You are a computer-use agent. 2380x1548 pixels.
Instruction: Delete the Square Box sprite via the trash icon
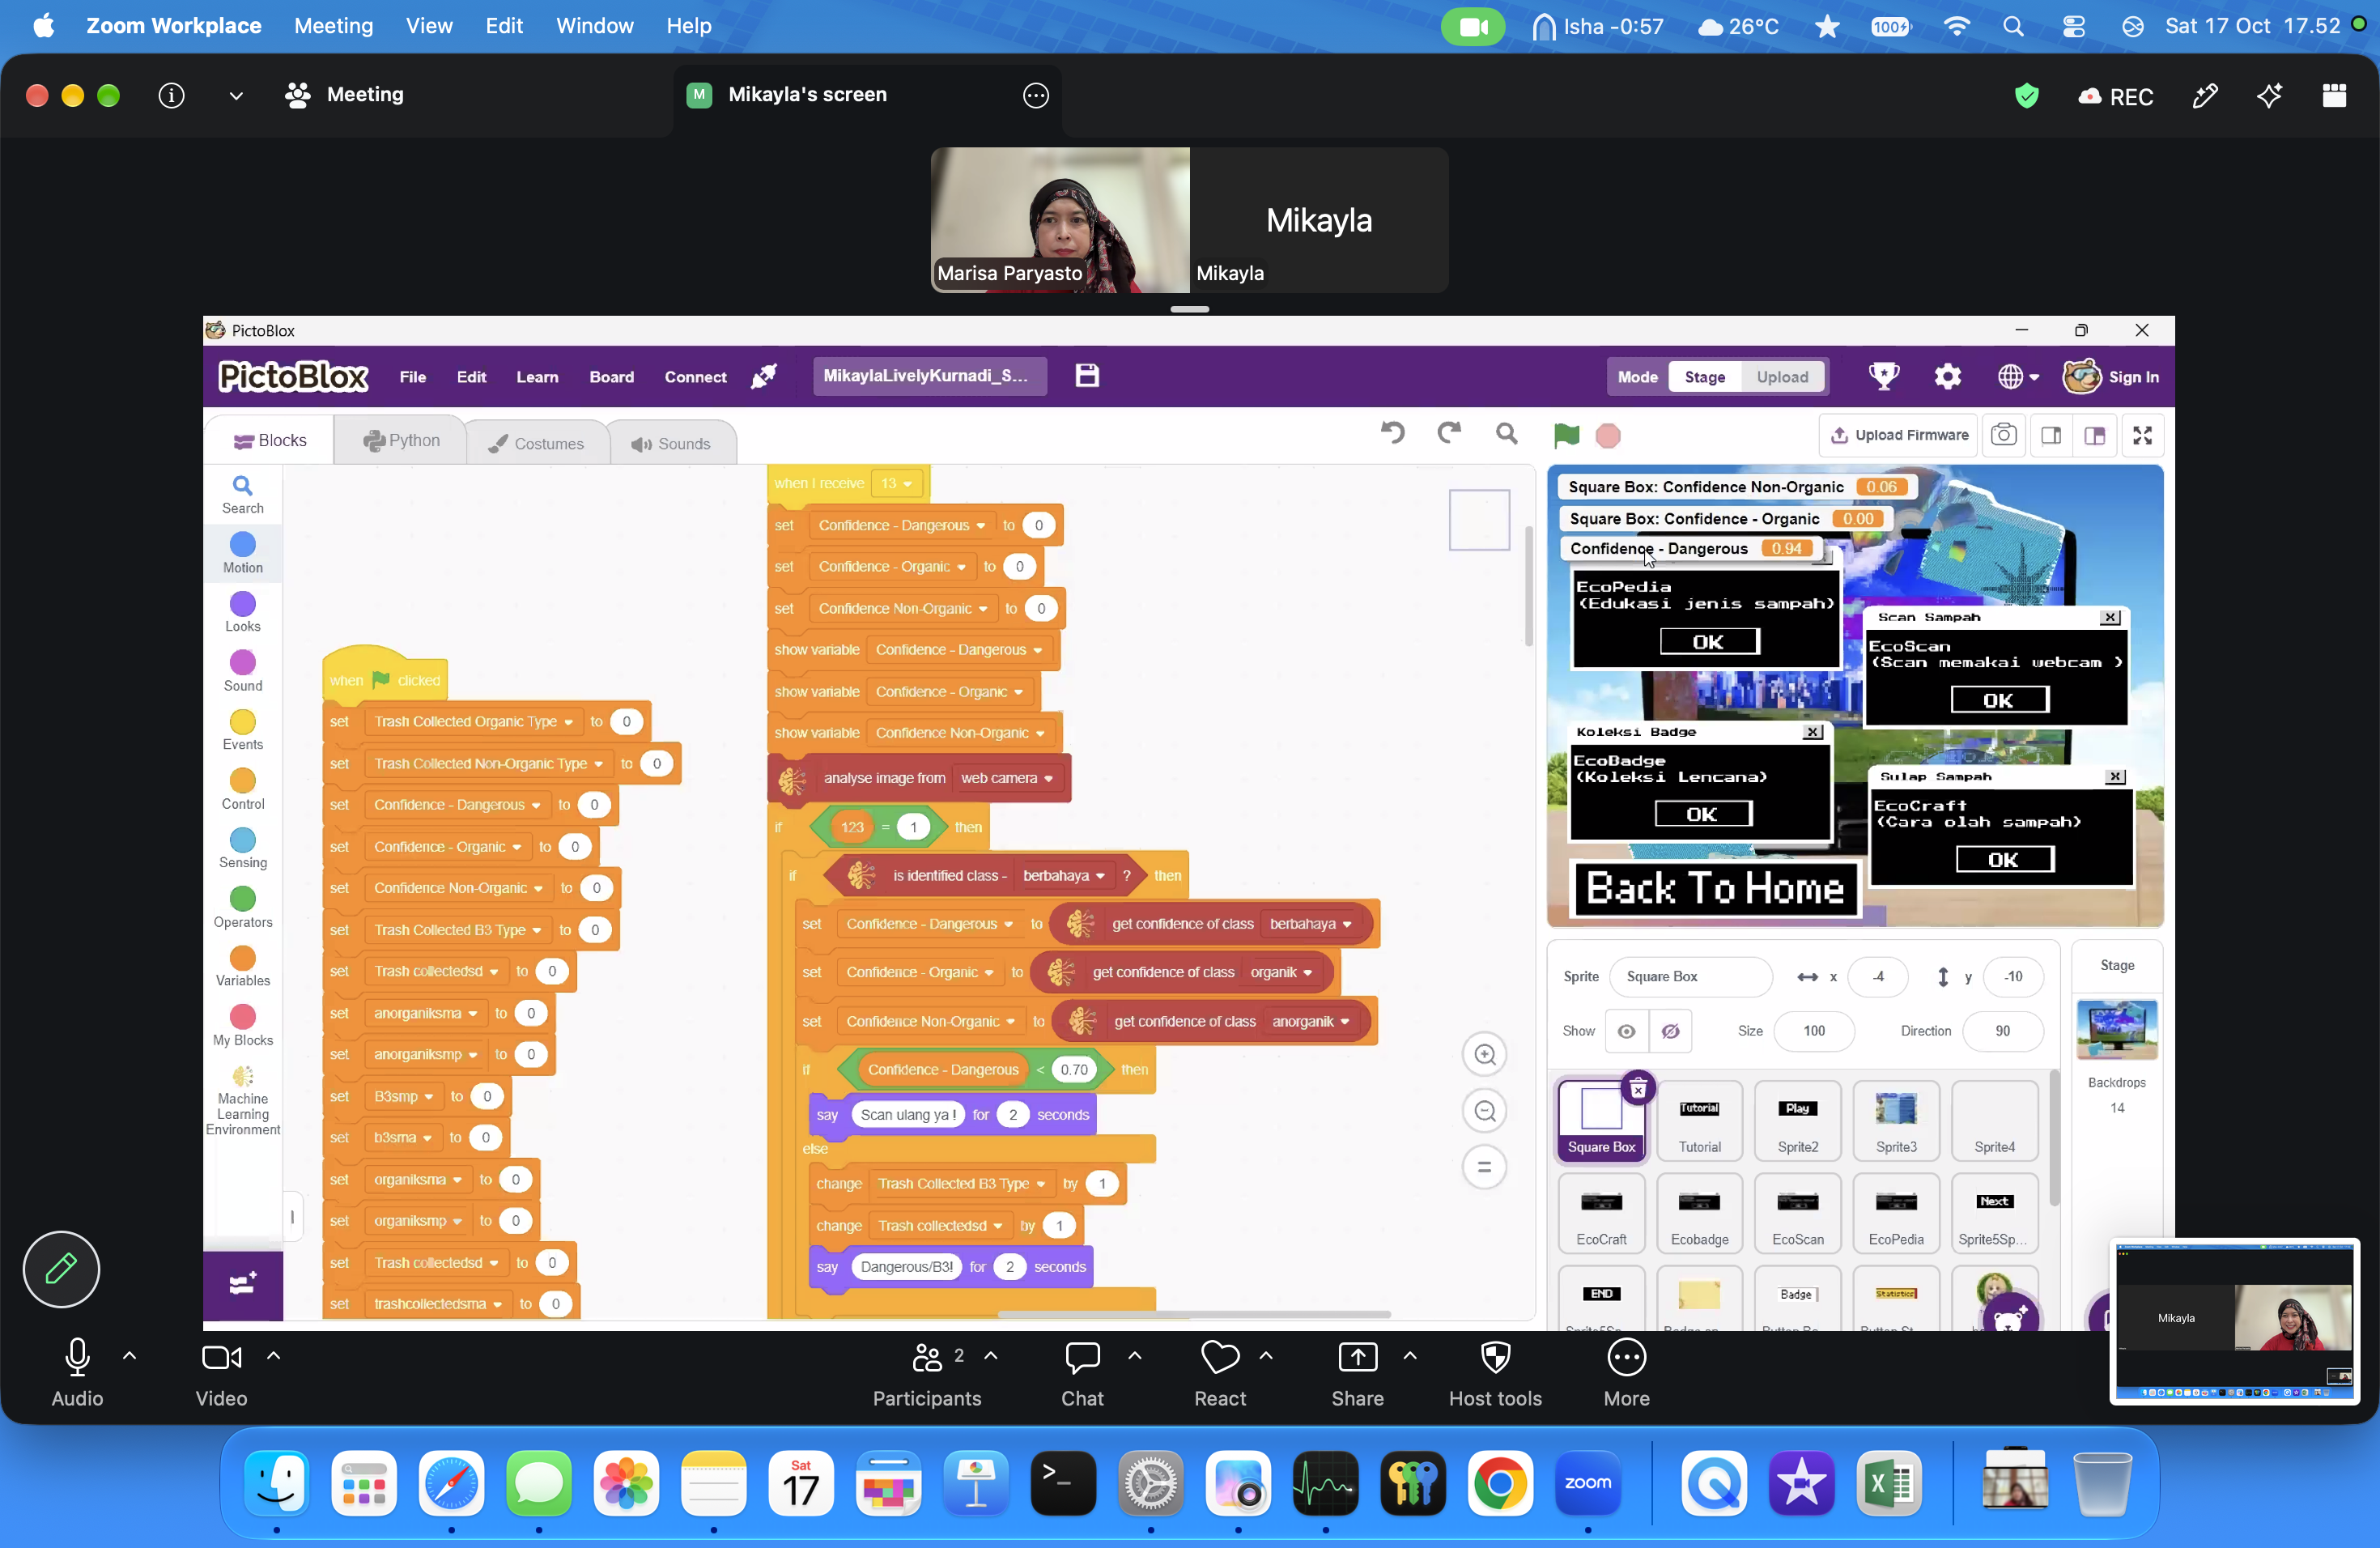click(1638, 1089)
